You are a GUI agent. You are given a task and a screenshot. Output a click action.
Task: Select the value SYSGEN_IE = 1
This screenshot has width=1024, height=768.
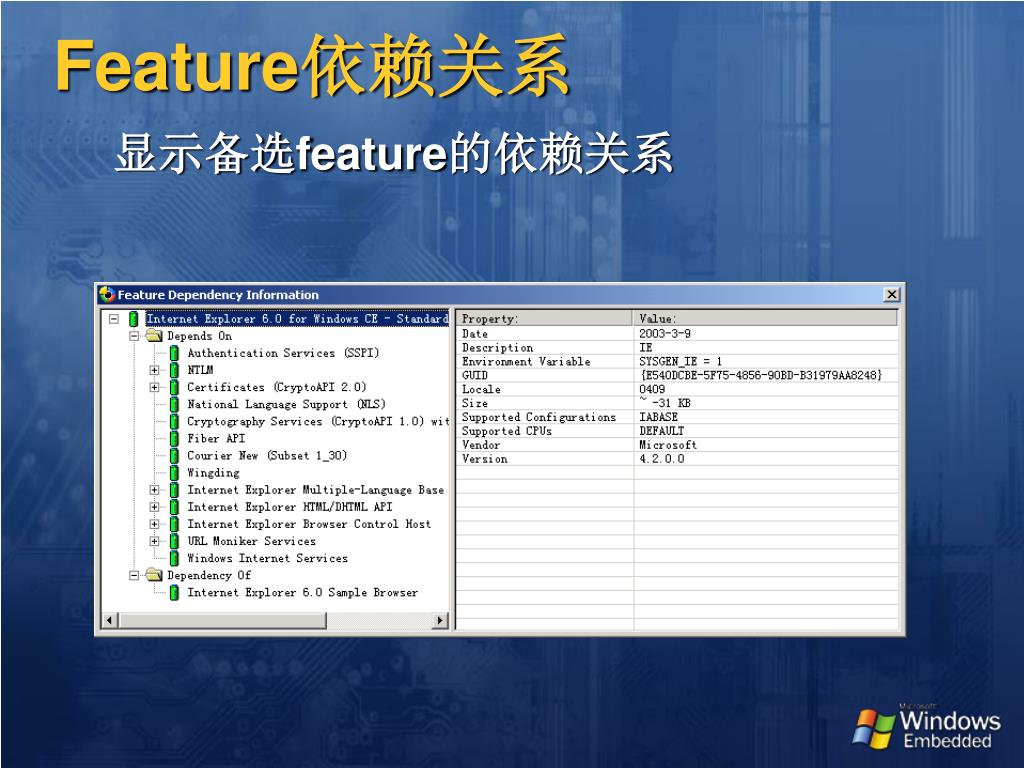[680, 361]
